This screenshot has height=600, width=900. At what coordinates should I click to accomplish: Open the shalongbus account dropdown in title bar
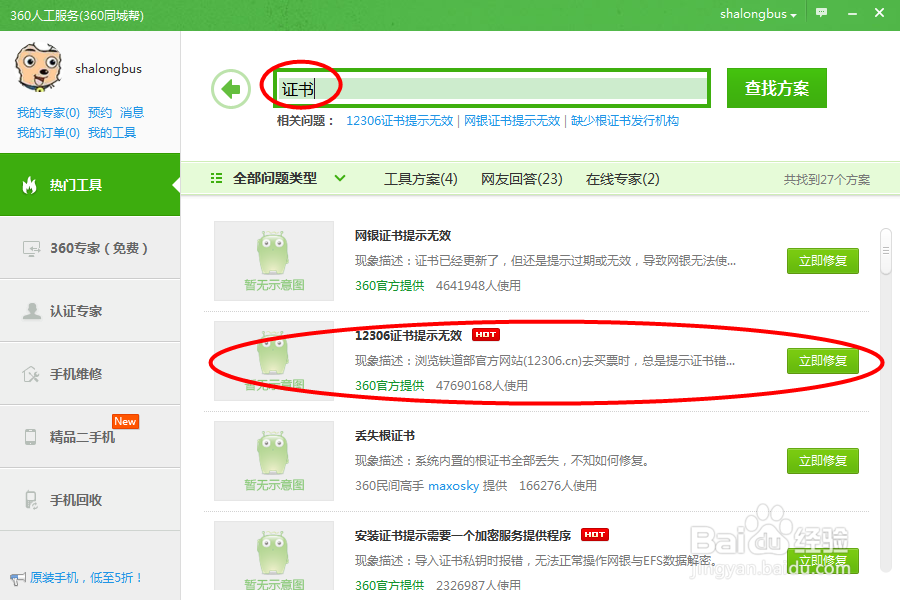(758, 14)
